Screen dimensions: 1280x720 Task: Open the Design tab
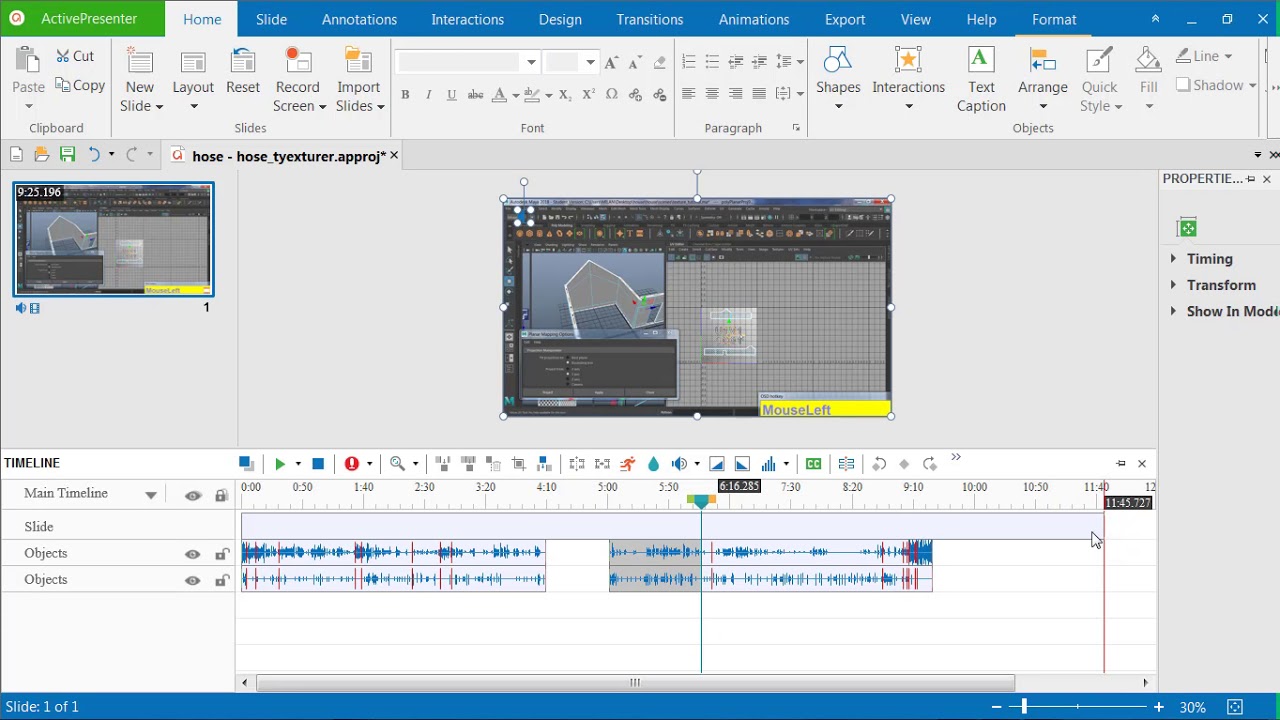560,19
